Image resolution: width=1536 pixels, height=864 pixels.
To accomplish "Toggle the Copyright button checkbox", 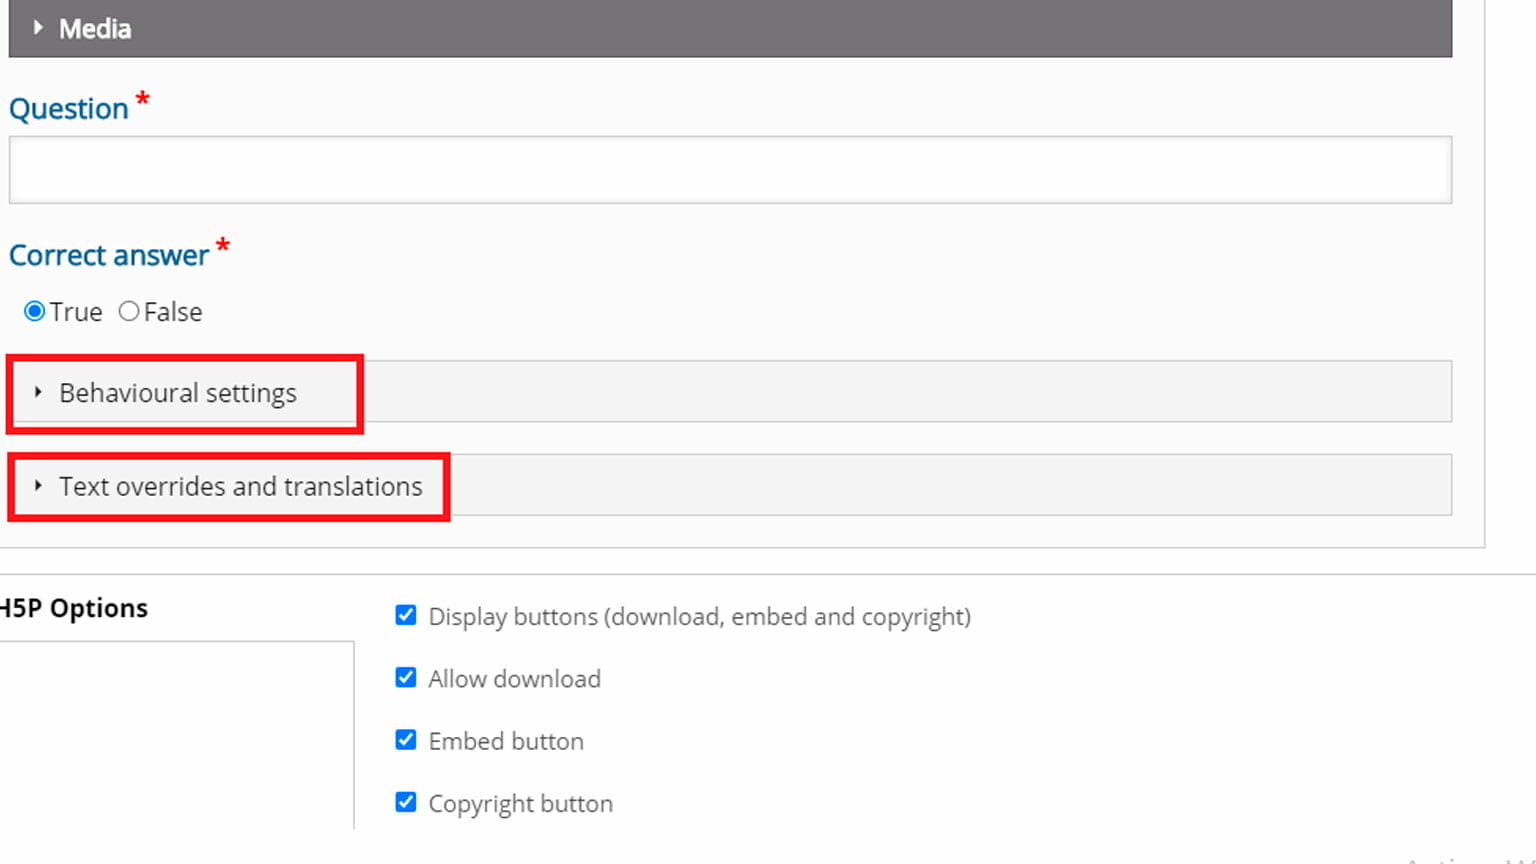I will [x=406, y=802].
